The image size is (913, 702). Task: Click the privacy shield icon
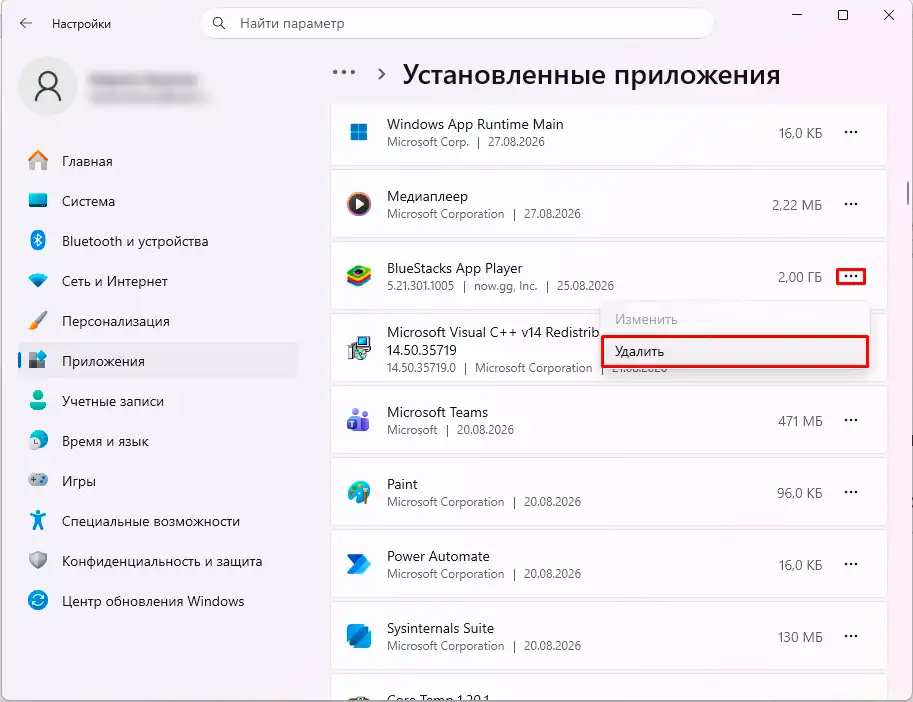(38, 561)
